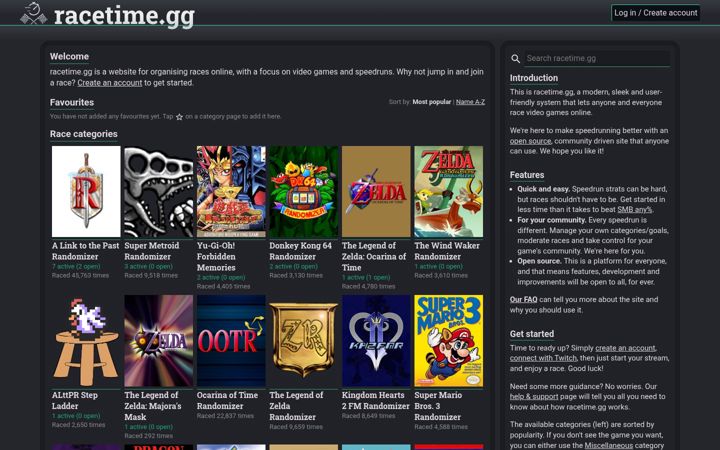Click 'ALttPR Step Ladder' title text
This screenshot has height=450, width=720.
(x=75, y=400)
